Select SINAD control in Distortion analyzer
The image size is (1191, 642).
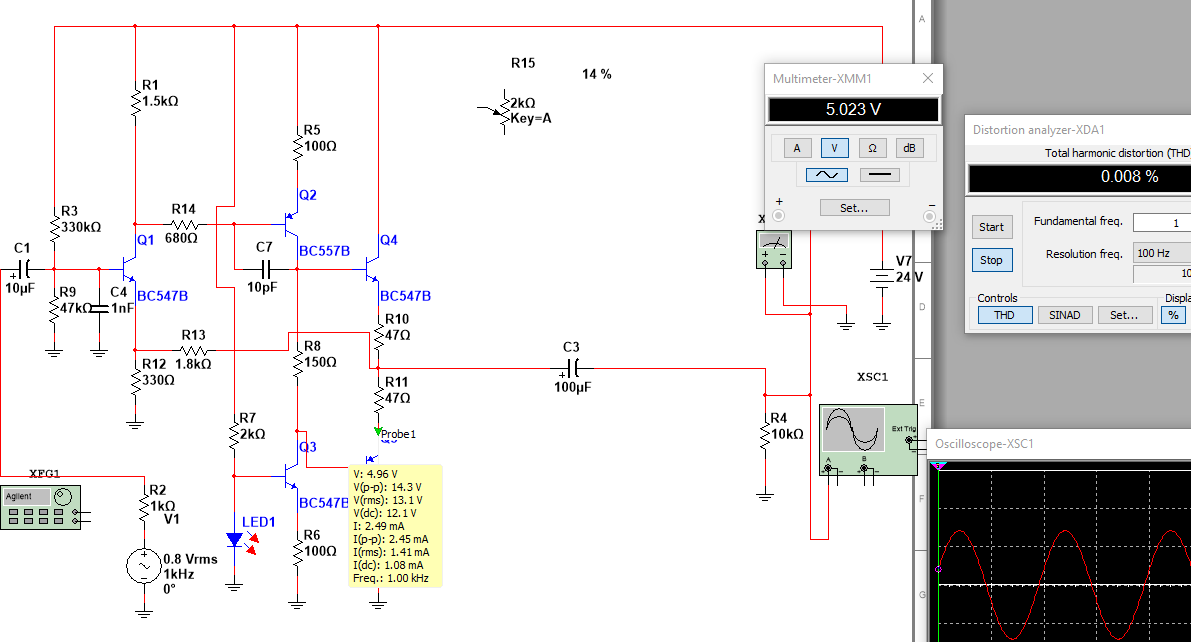coord(1064,315)
